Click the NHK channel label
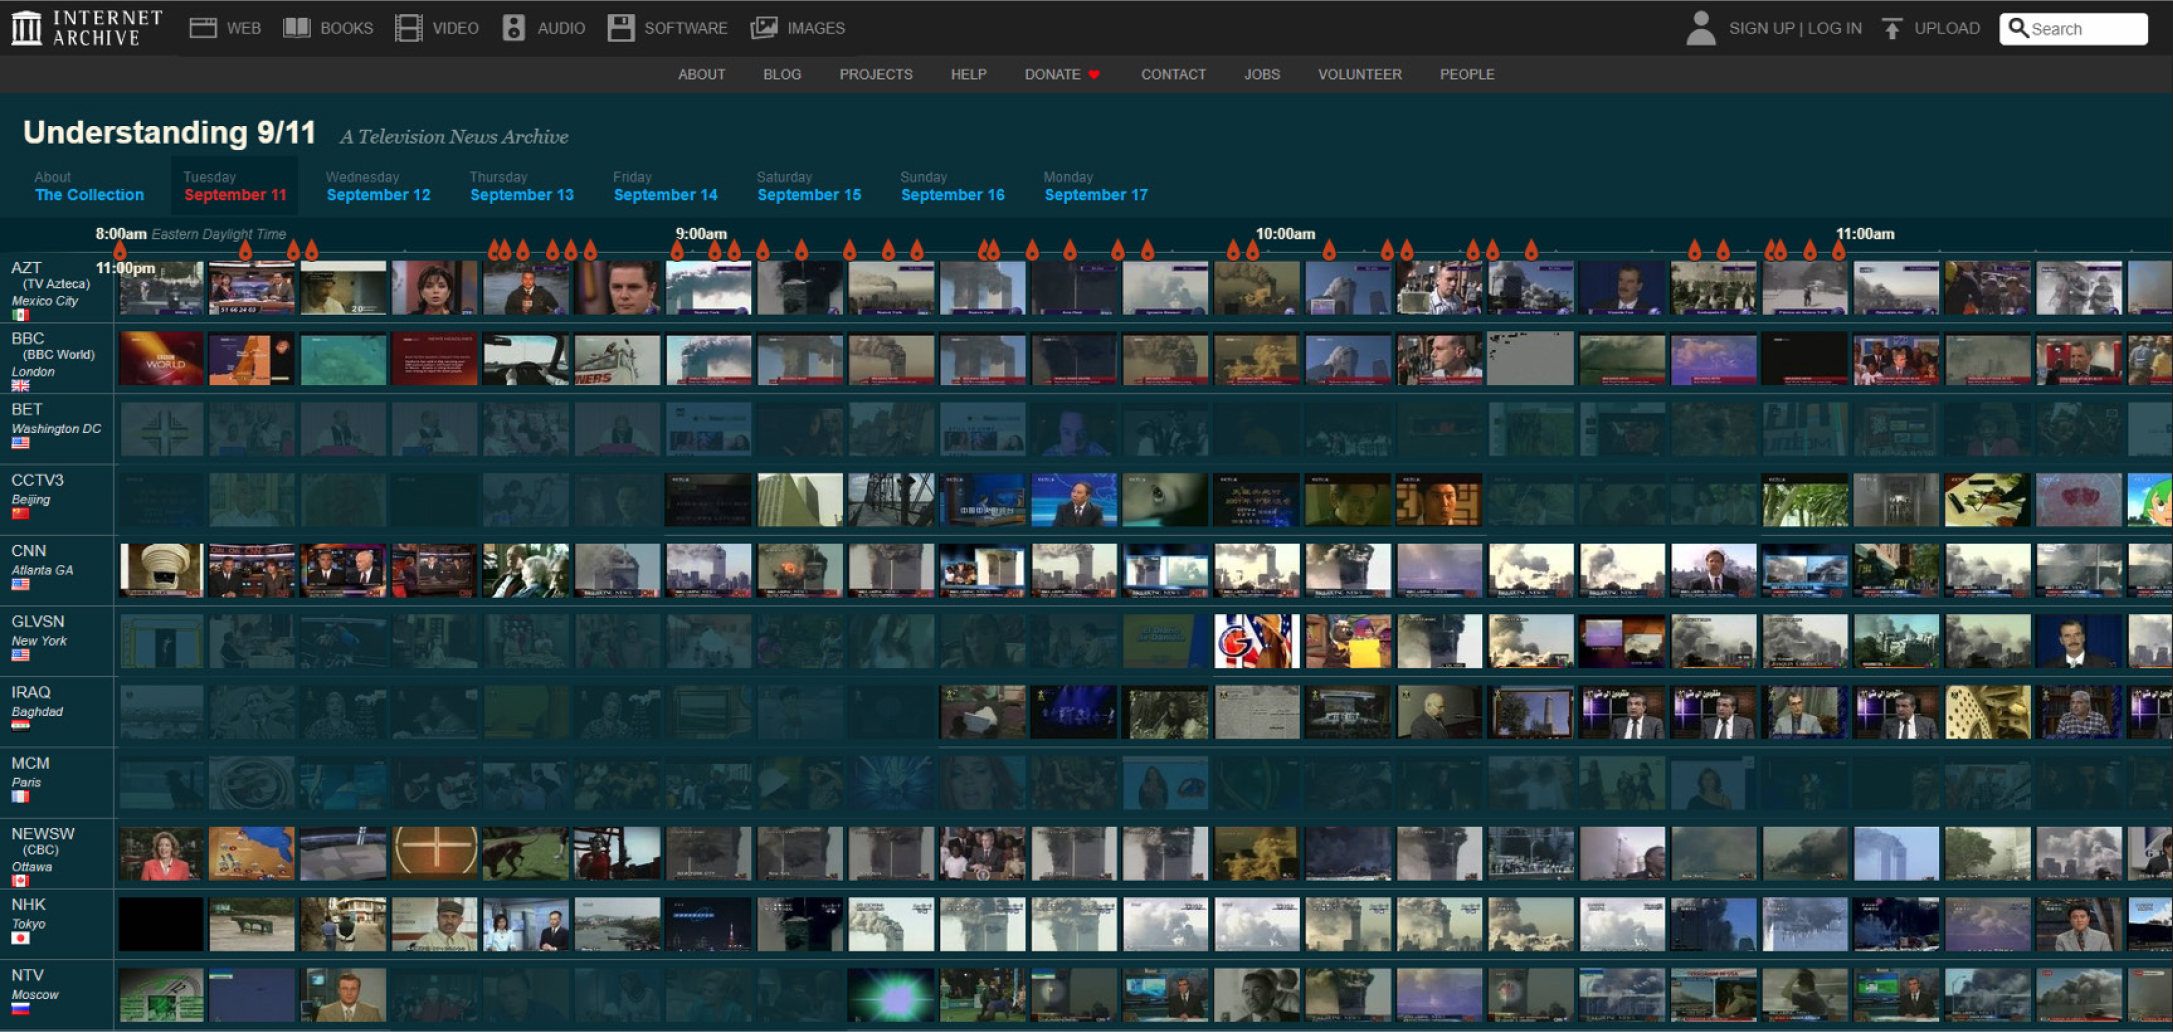Viewport: 2173px width, 1032px height. click(x=28, y=905)
